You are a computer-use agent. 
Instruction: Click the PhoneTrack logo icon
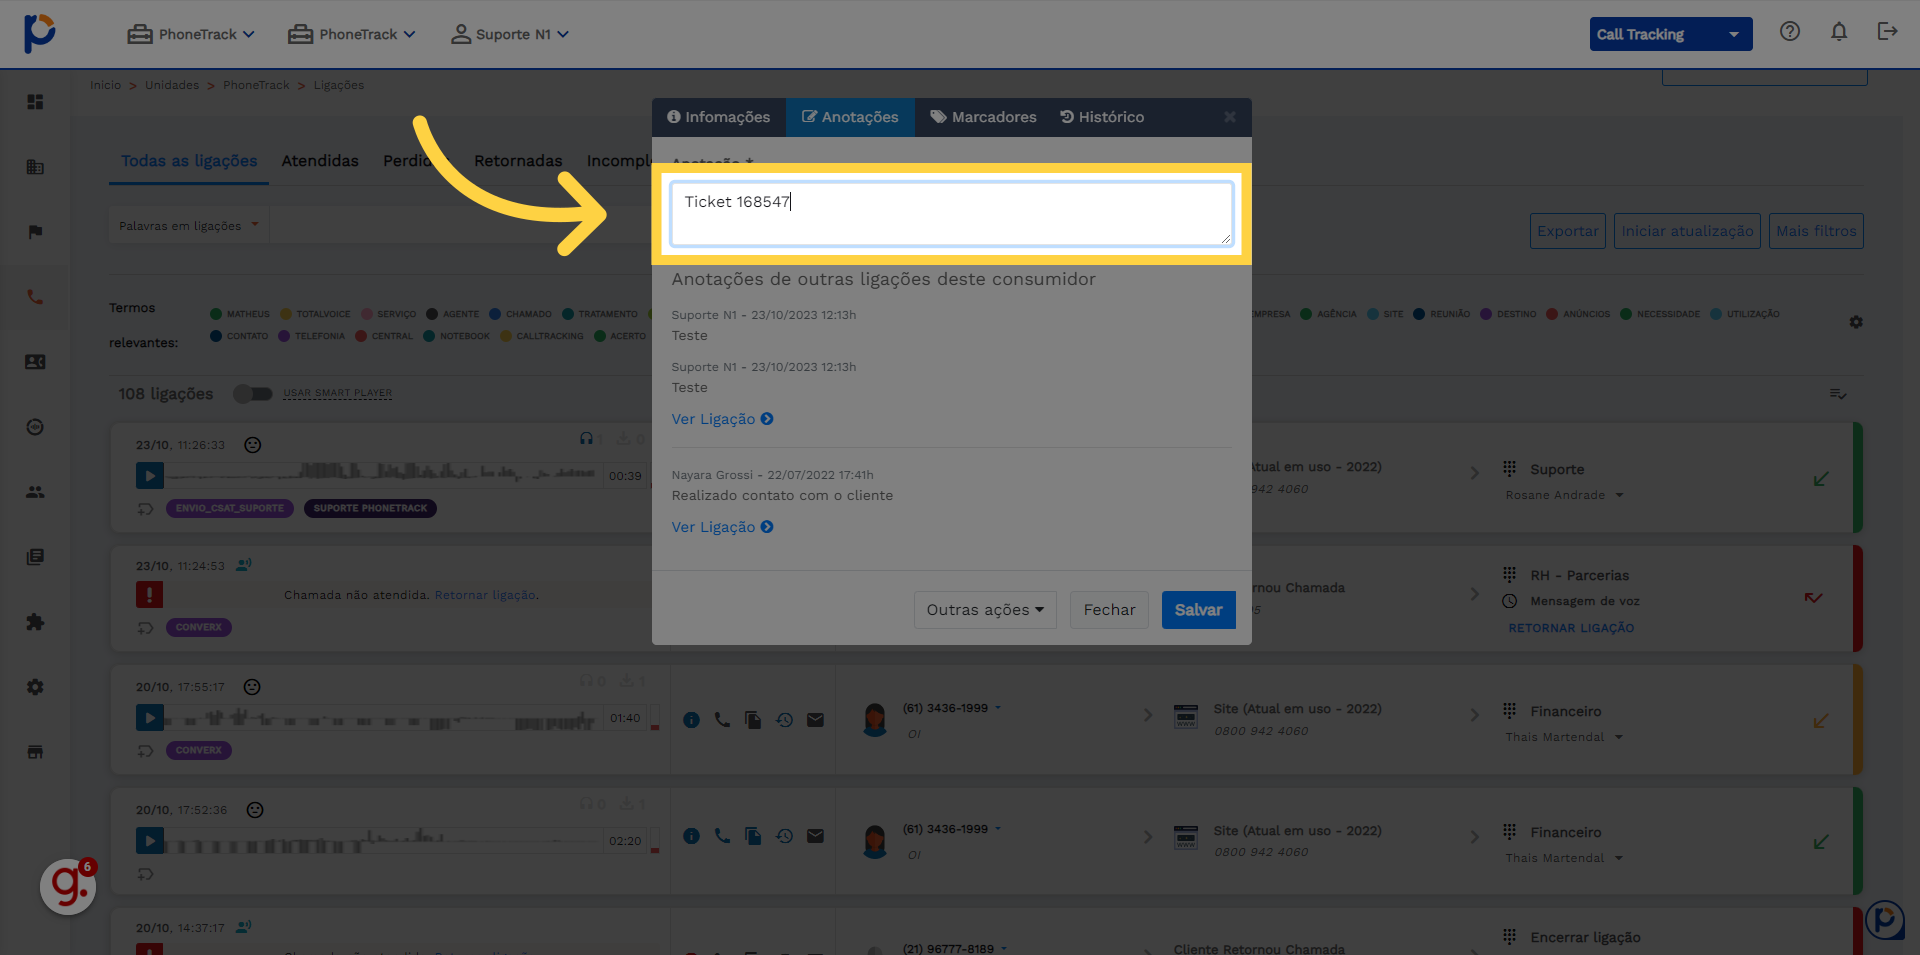(39, 33)
